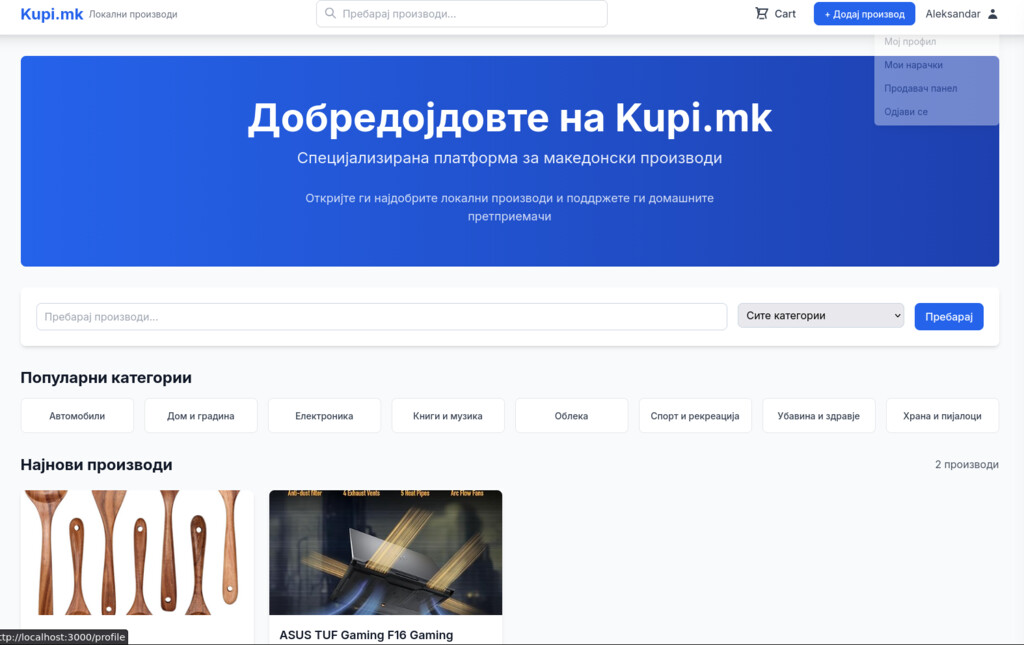
Task: Select the Електроника category
Action: (x=324, y=416)
